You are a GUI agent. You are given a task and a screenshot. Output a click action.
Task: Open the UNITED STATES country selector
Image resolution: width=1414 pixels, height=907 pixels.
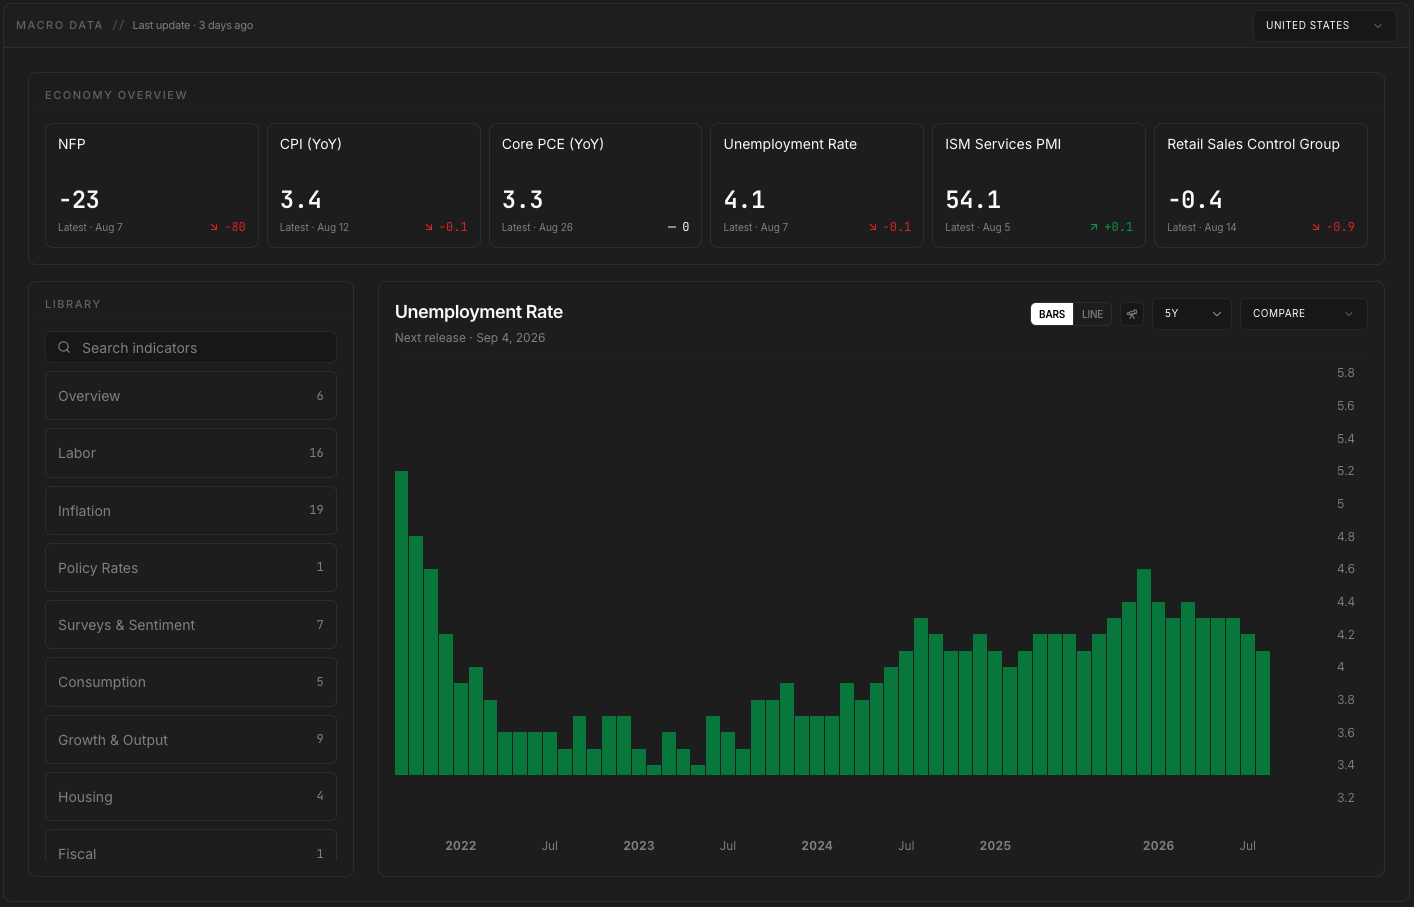coord(1324,25)
